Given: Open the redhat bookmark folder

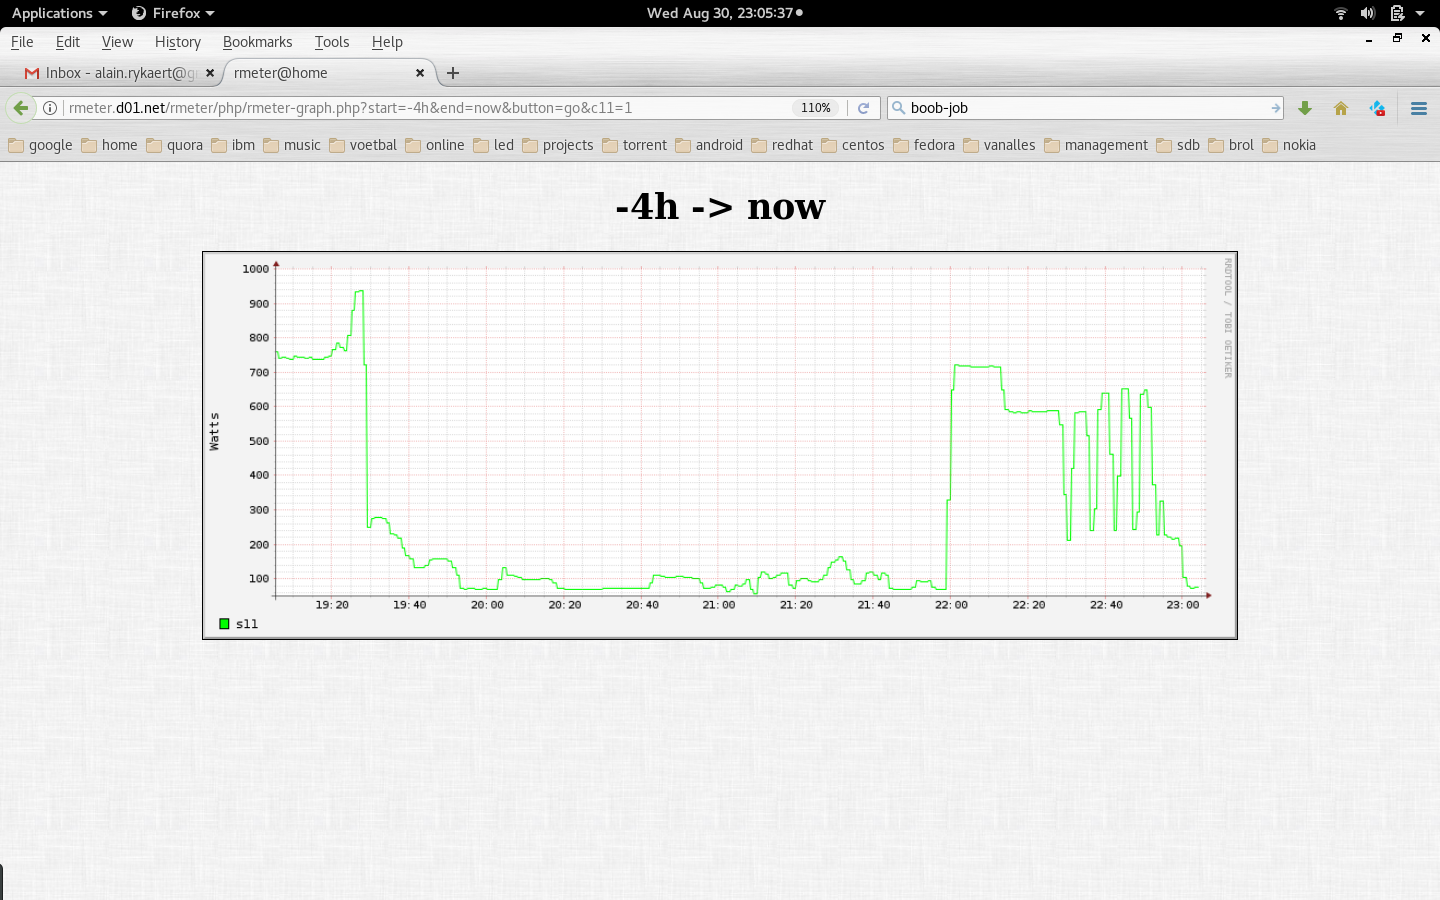Looking at the screenshot, I should point(782,145).
